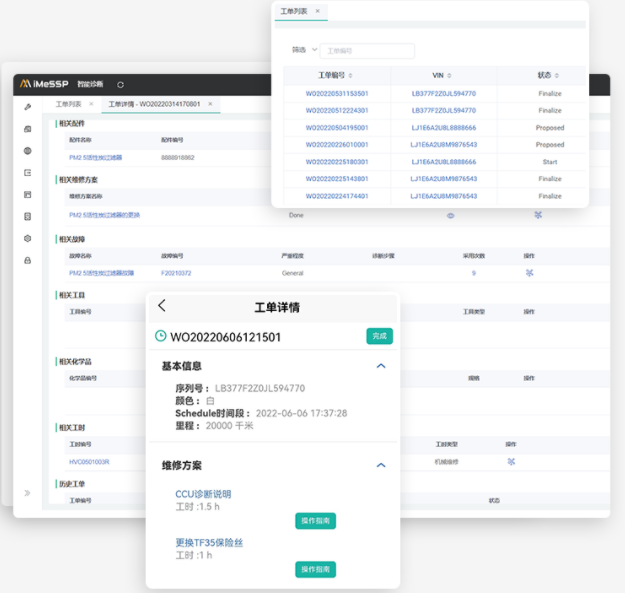
Task: Click the action icon at the Done row's end
Action: (x=538, y=215)
